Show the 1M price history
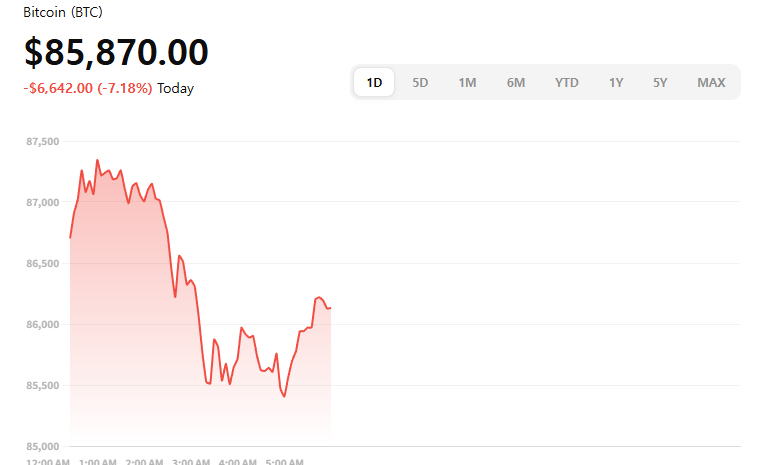The height and width of the screenshot is (465, 761). [467, 82]
